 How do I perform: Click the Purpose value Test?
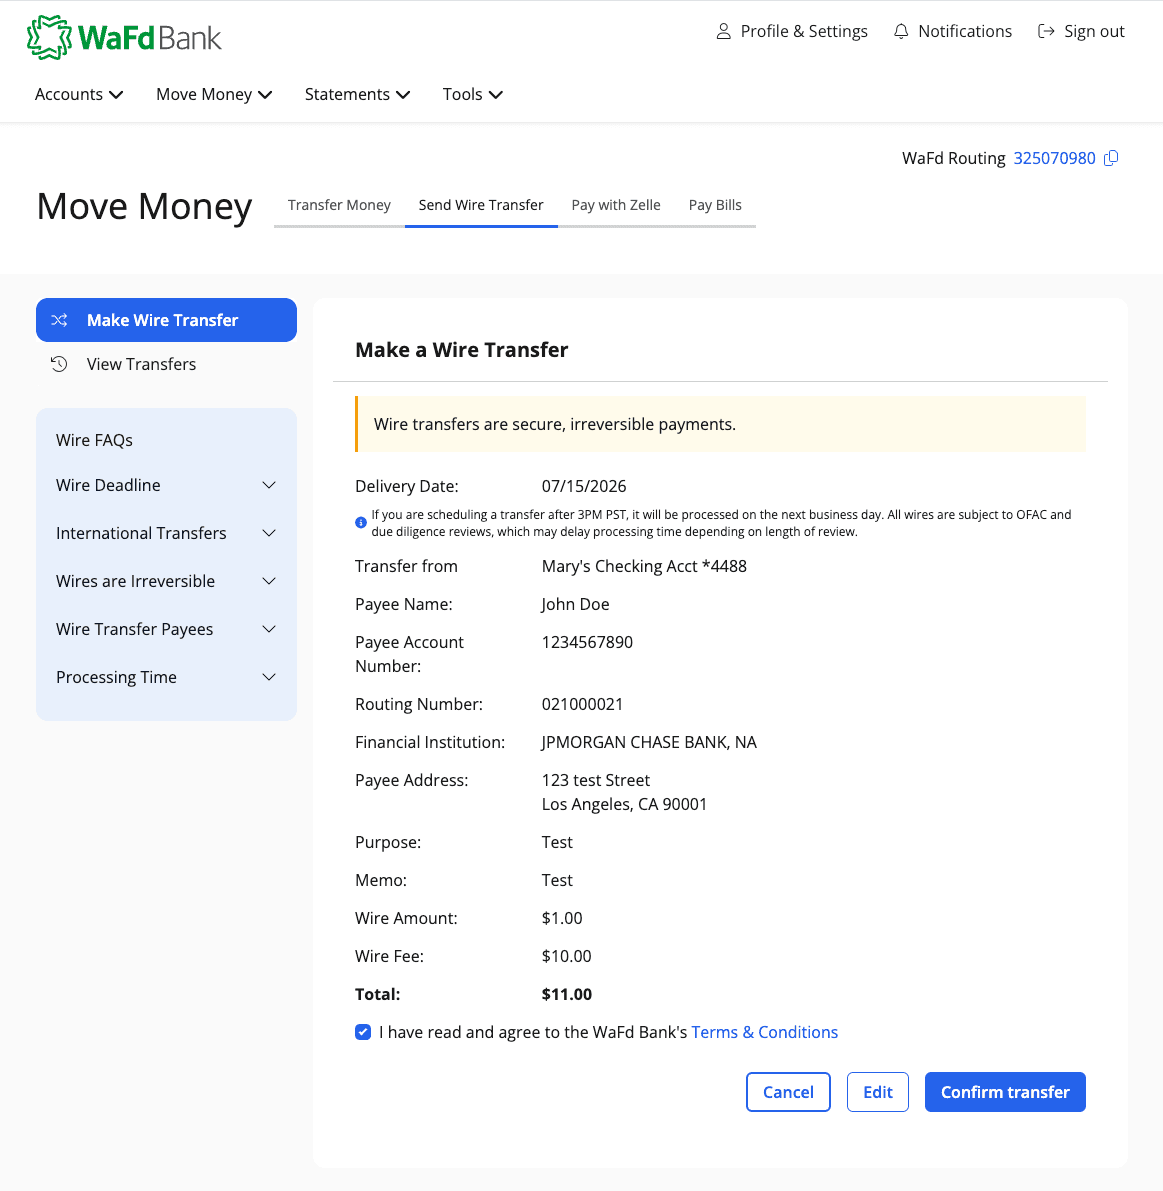click(557, 842)
